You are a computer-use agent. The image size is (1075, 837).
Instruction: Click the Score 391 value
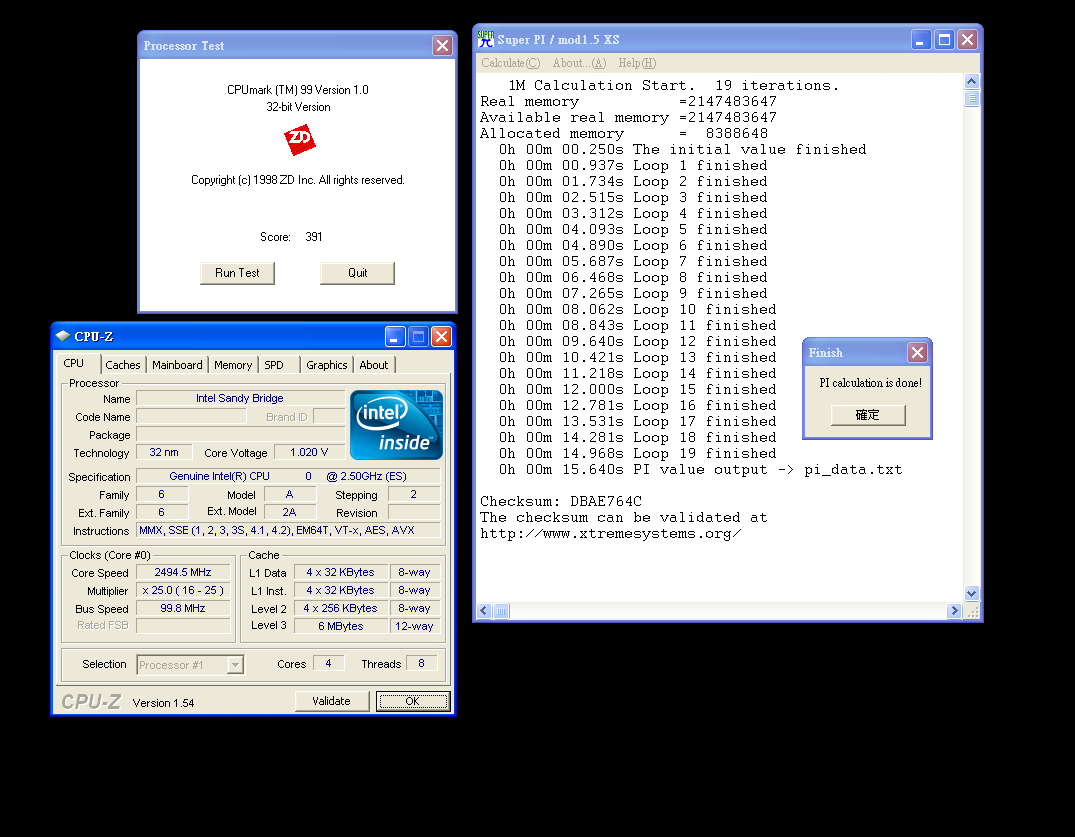313,237
